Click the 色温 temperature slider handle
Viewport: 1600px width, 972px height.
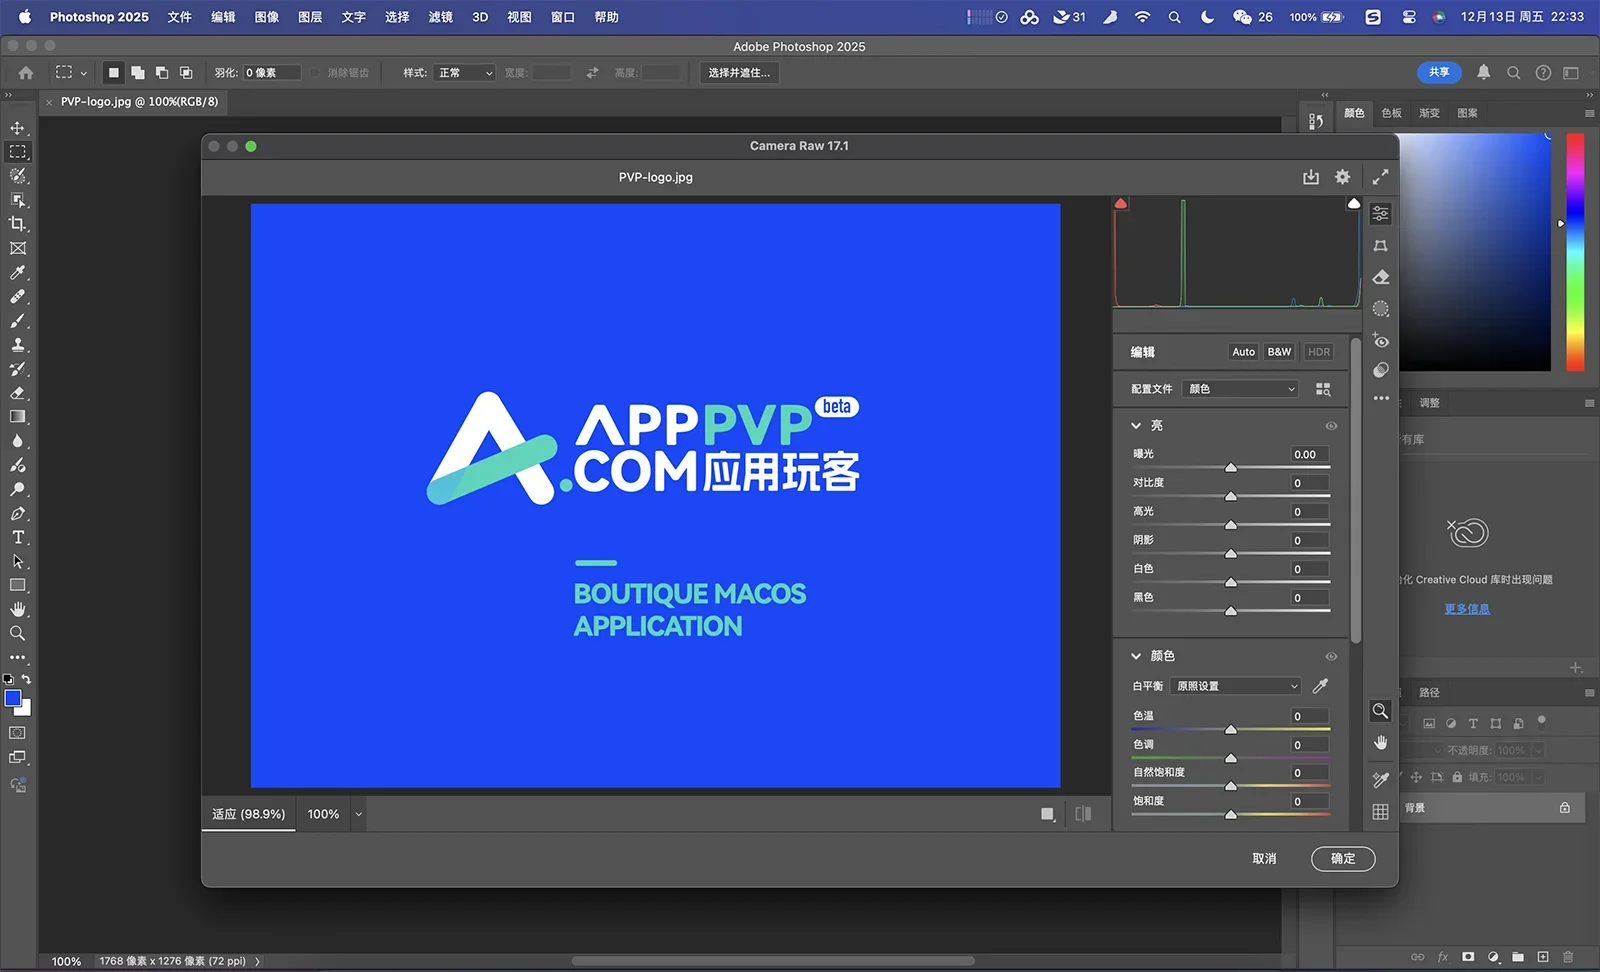point(1231,730)
